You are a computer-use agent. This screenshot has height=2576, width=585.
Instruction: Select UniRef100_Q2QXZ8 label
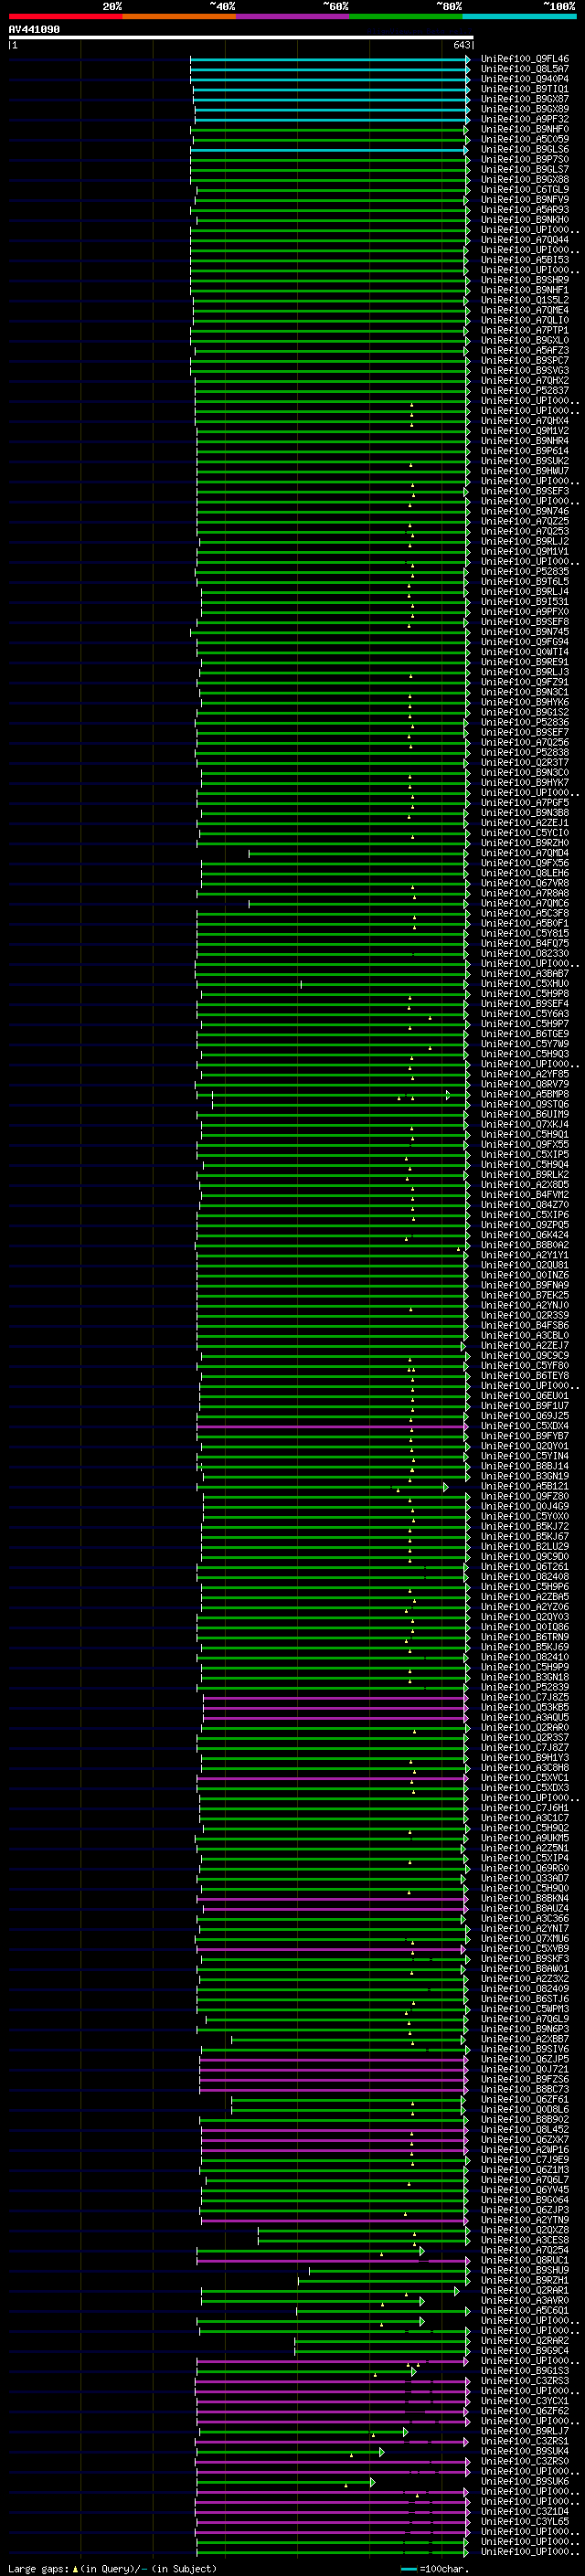coord(525,2229)
